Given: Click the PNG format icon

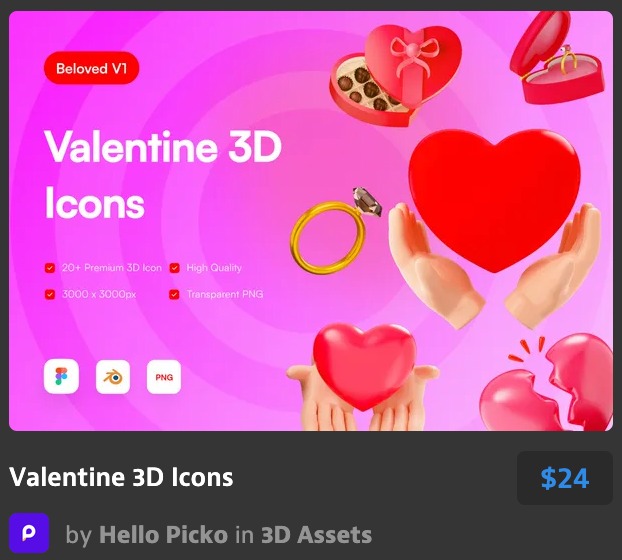Looking at the screenshot, I should [x=164, y=377].
